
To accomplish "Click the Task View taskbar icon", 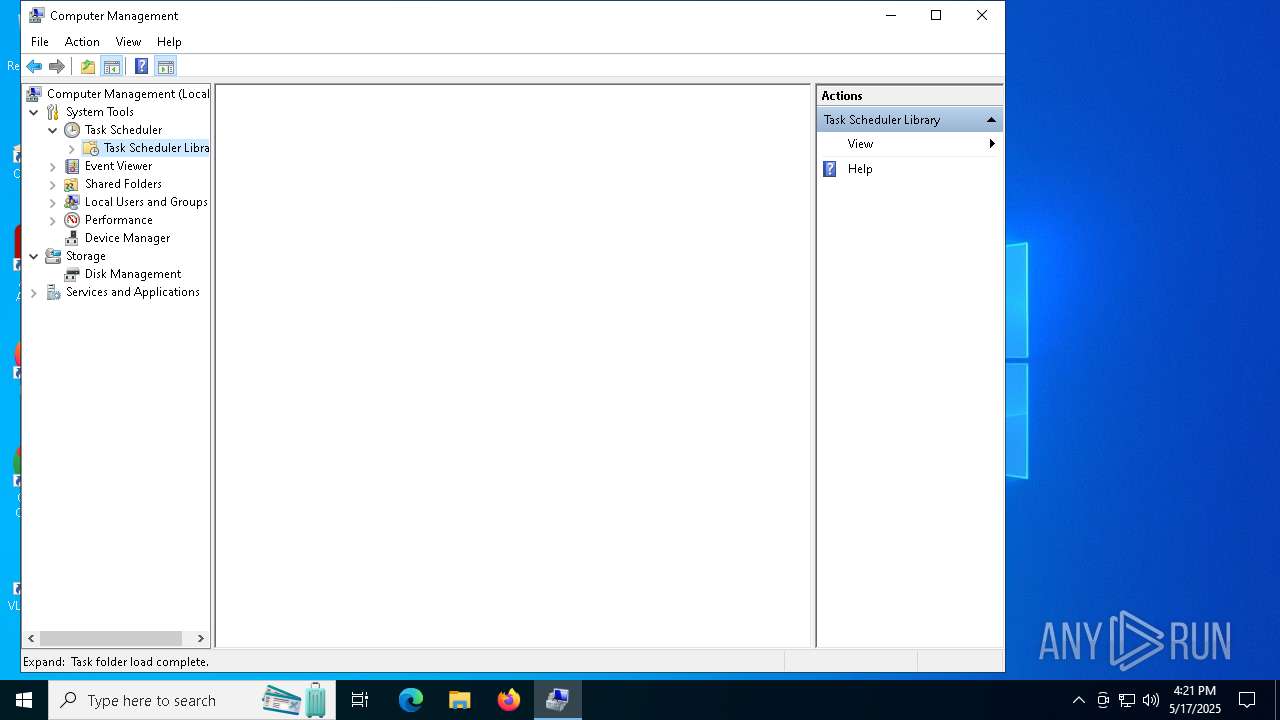I will point(360,700).
